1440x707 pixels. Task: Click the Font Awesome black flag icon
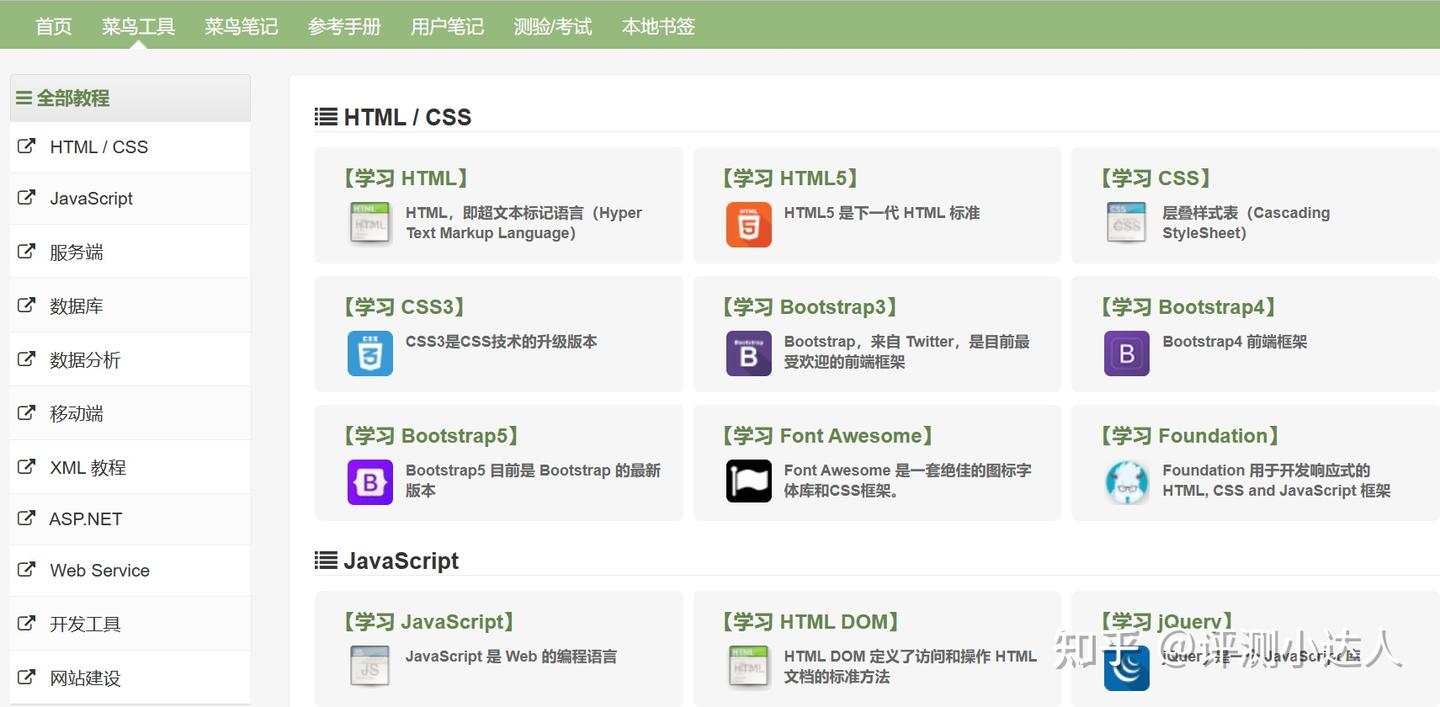click(x=748, y=482)
